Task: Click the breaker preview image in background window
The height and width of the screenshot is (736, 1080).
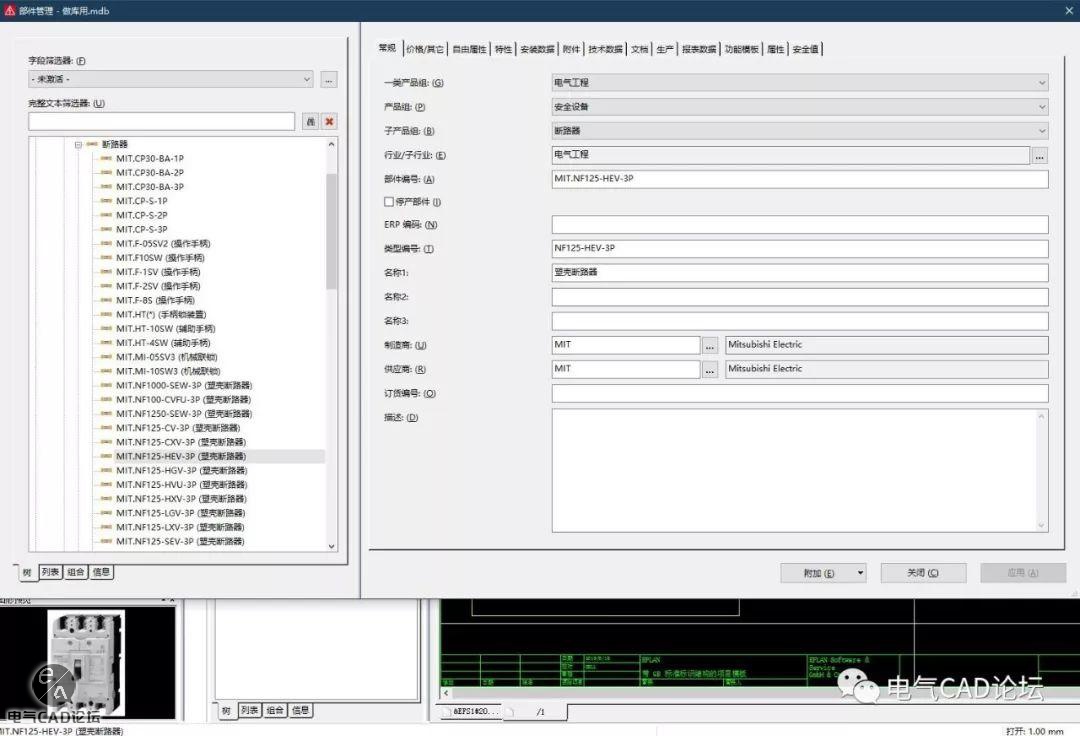Action: (x=86, y=663)
